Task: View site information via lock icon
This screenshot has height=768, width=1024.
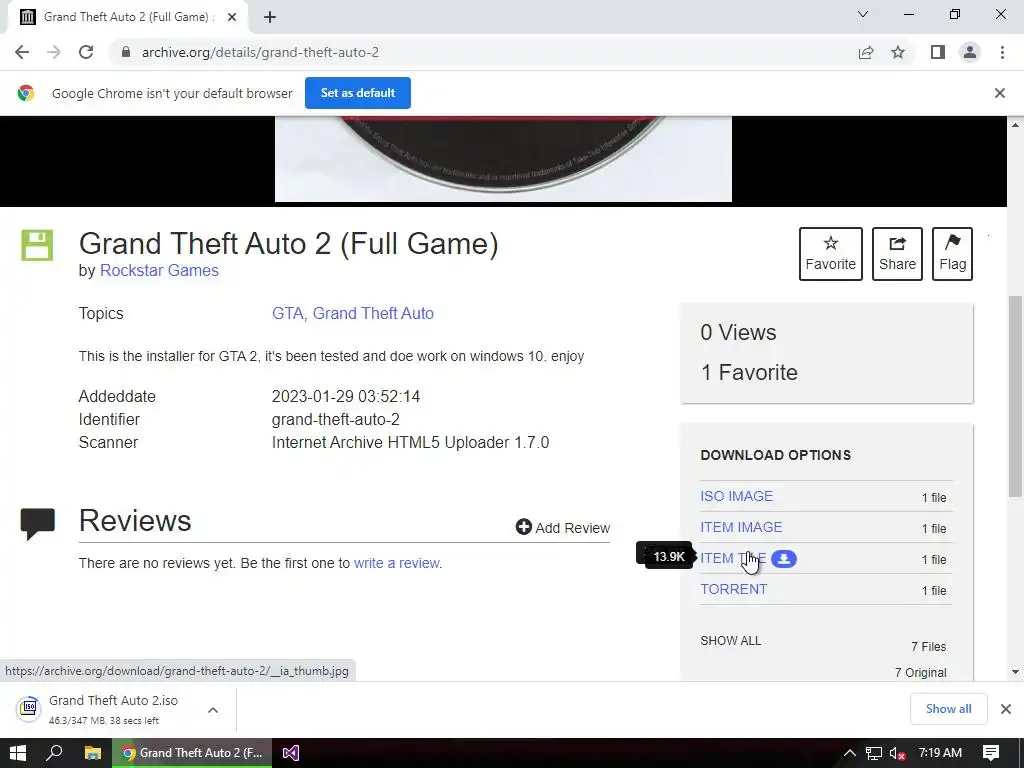Action: point(126,52)
